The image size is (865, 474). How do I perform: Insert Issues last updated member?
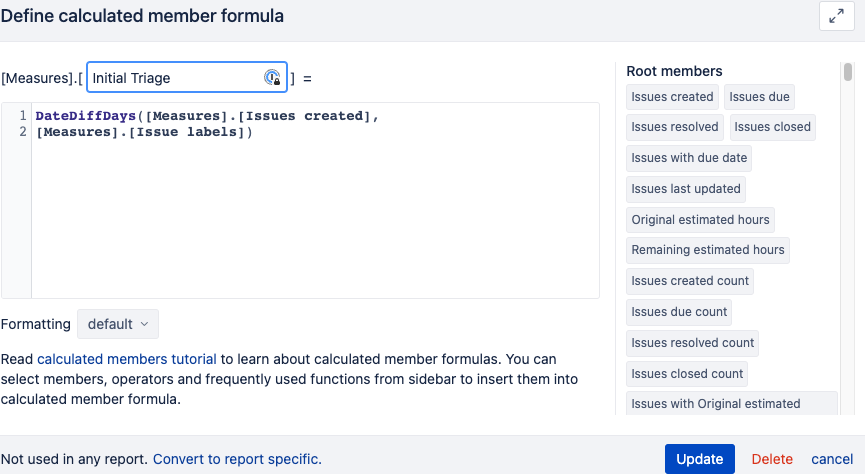(x=686, y=189)
